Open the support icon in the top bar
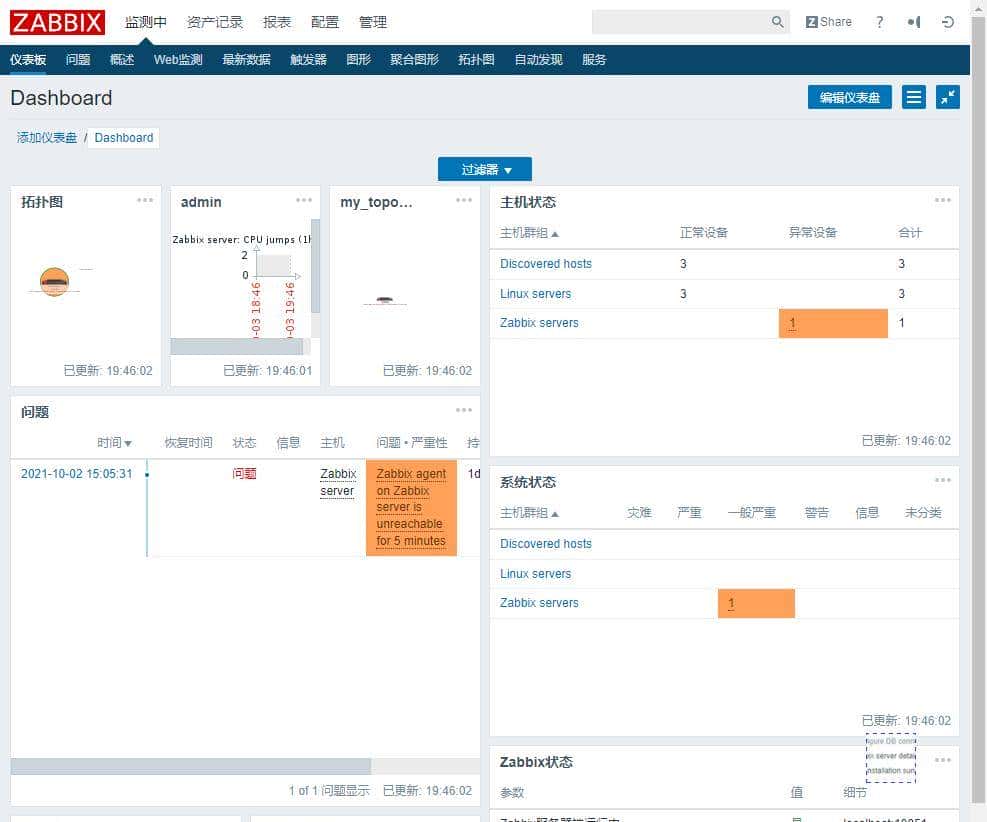The image size is (987, 822). tap(913, 21)
